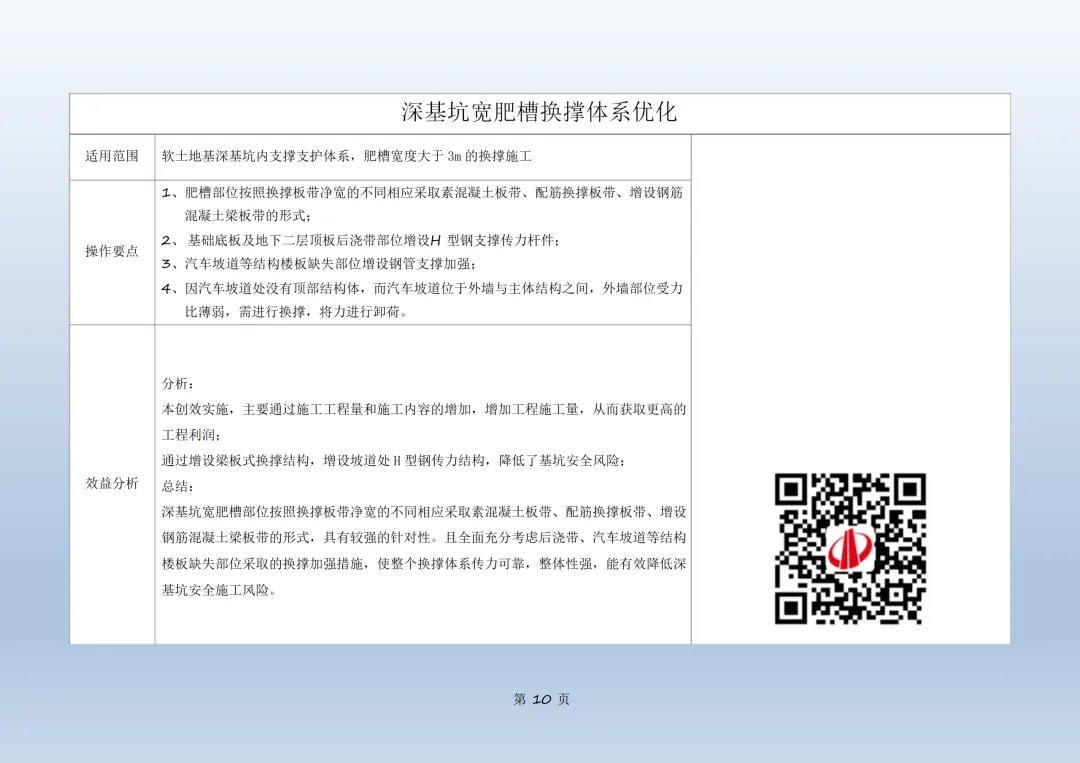
Task: Click the continuation line 混凝土梁板带的形式；
Action: point(248,216)
